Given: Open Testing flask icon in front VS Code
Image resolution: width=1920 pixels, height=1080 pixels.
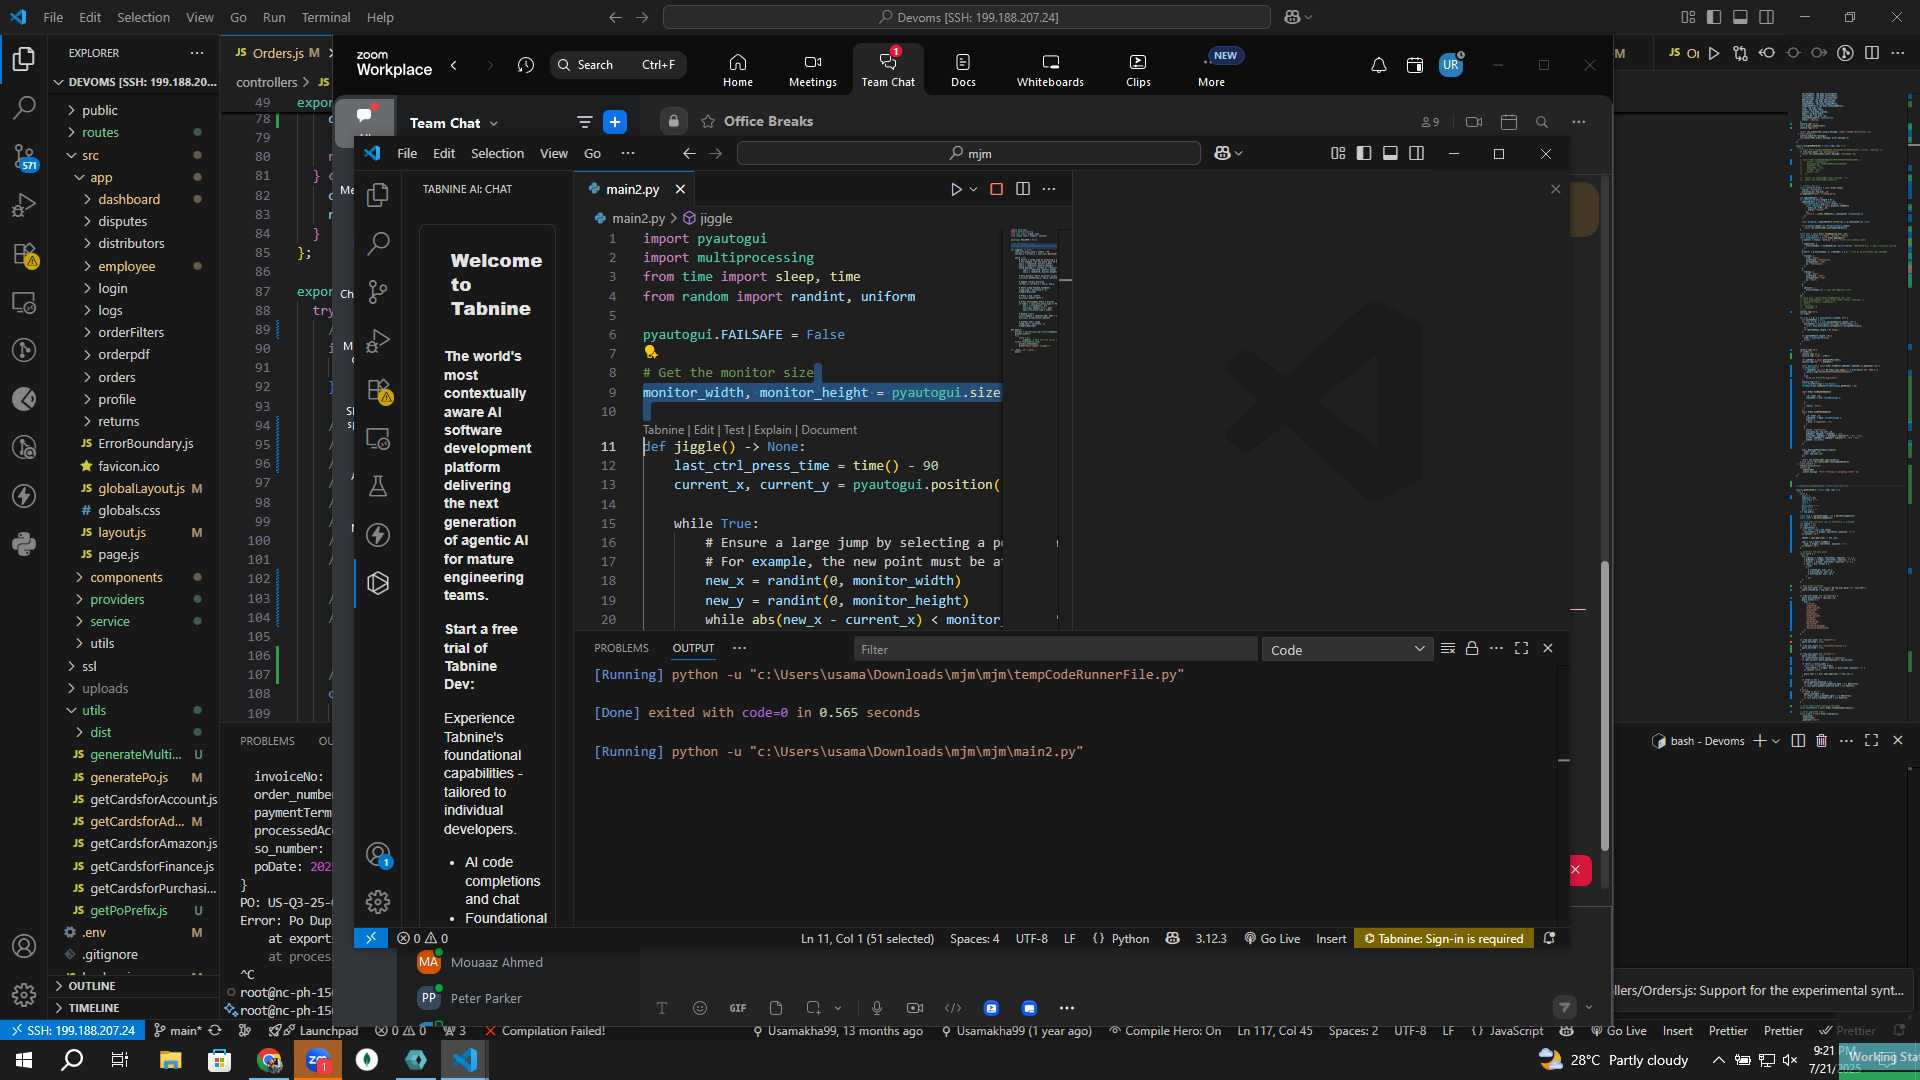Looking at the screenshot, I should (378, 486).
